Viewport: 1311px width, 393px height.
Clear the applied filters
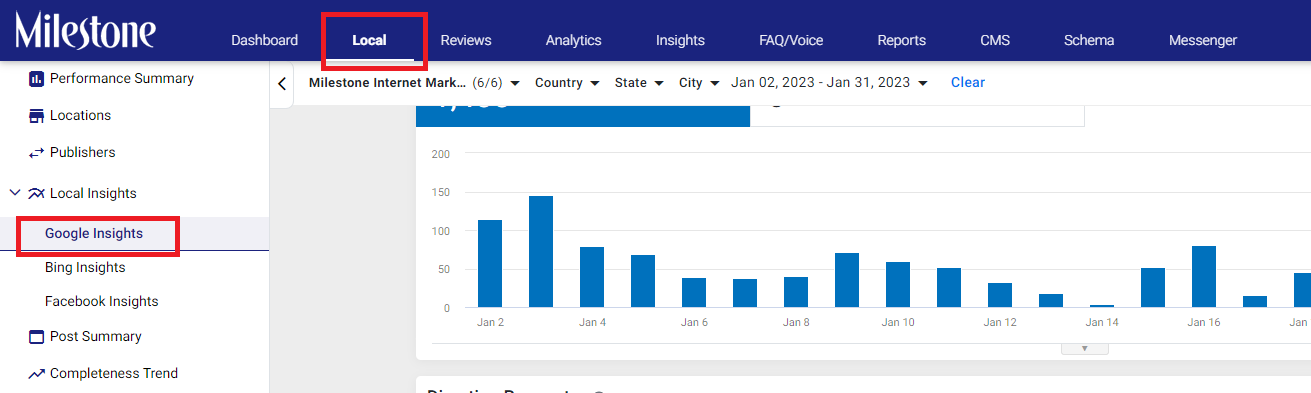967,83
